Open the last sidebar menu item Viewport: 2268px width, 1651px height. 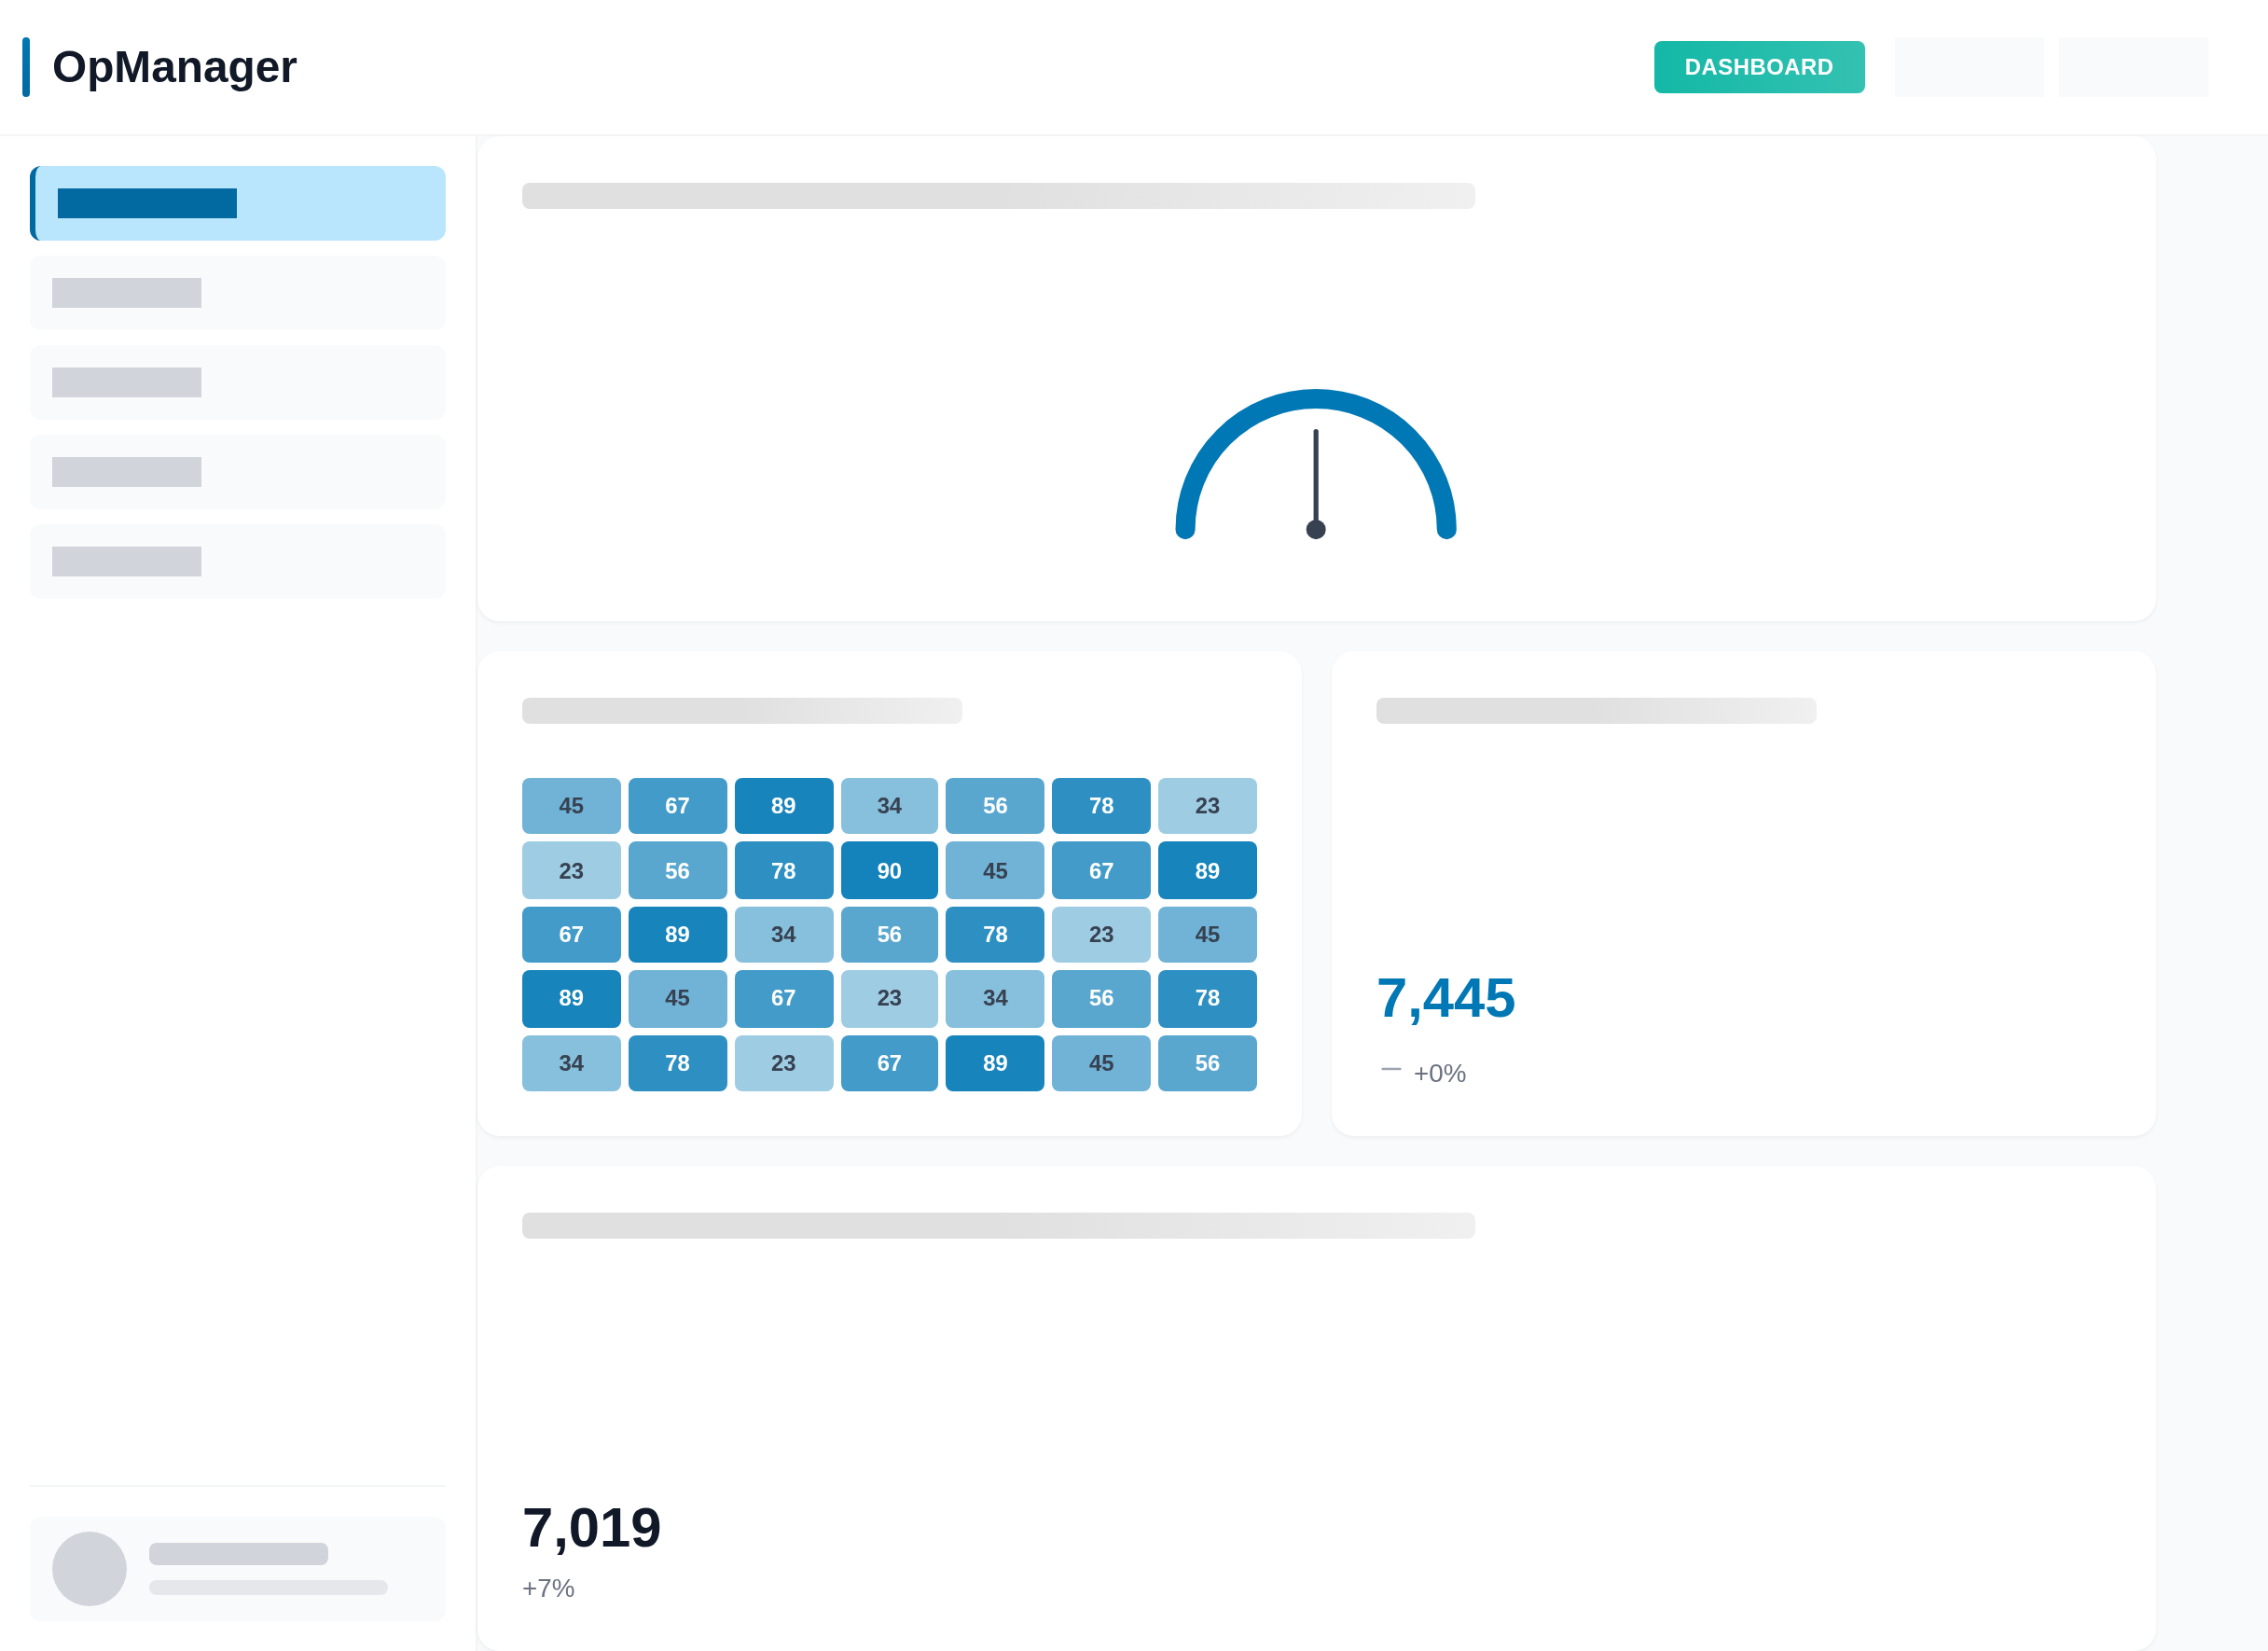point(238,561)
